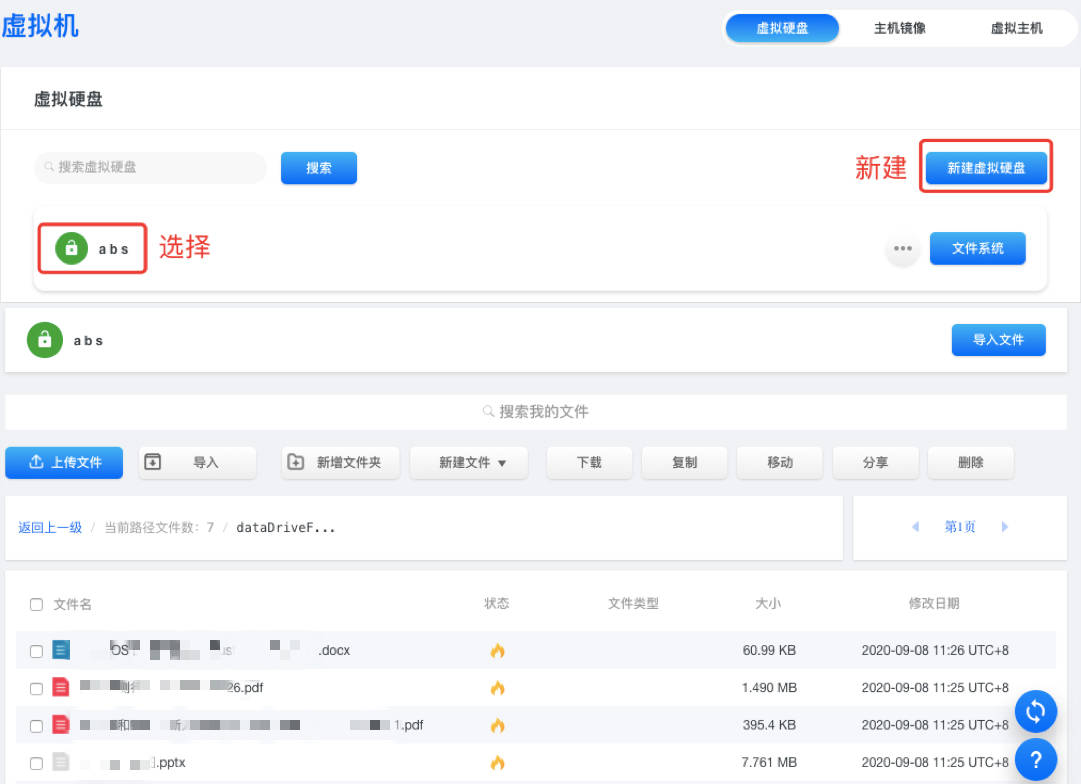Select the green lock icon in the abs disk card
Viewport: 1081px width, 784px height.
(x=72, y=248)
